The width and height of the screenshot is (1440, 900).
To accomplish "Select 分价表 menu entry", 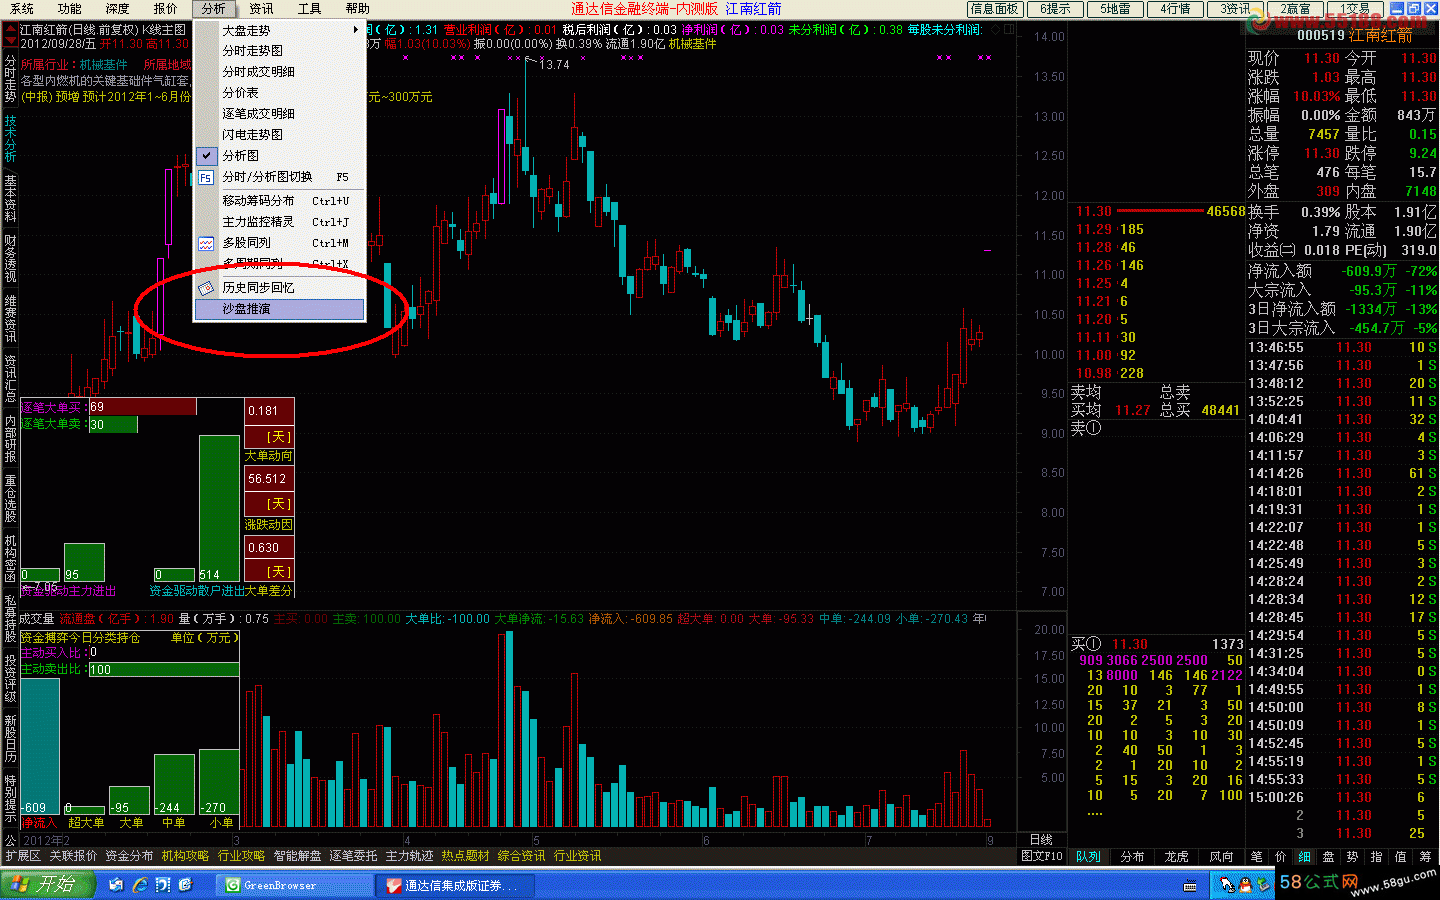I will point(280,93).
